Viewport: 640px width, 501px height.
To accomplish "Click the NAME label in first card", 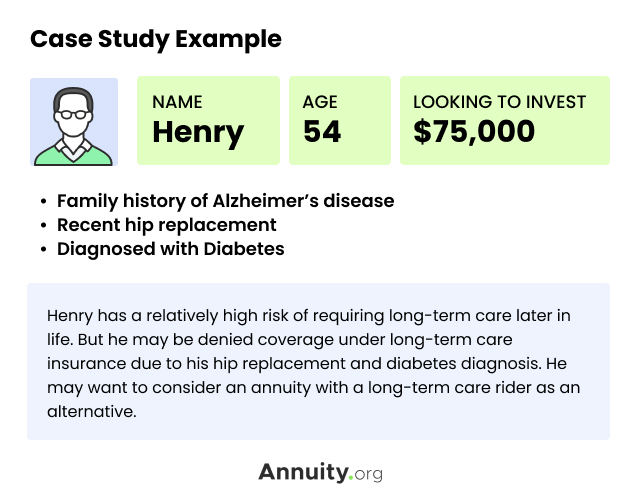I will (177, 102).
